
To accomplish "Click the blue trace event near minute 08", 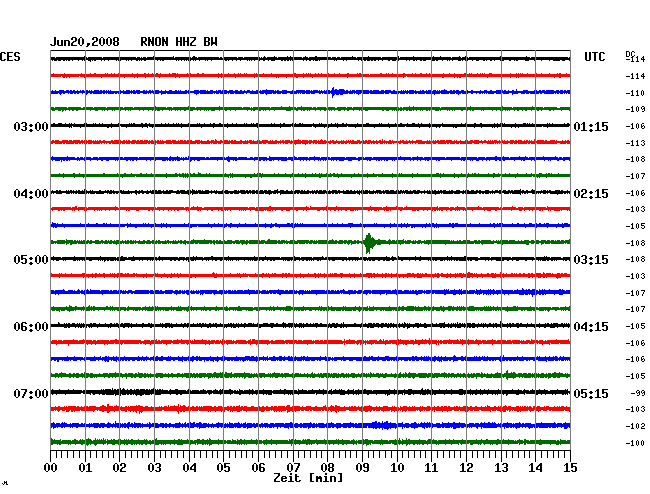I will [337, 92].
